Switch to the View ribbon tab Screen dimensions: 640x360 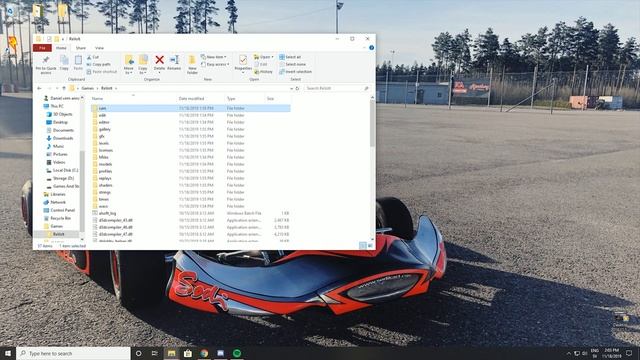click(x=99, y=48)
